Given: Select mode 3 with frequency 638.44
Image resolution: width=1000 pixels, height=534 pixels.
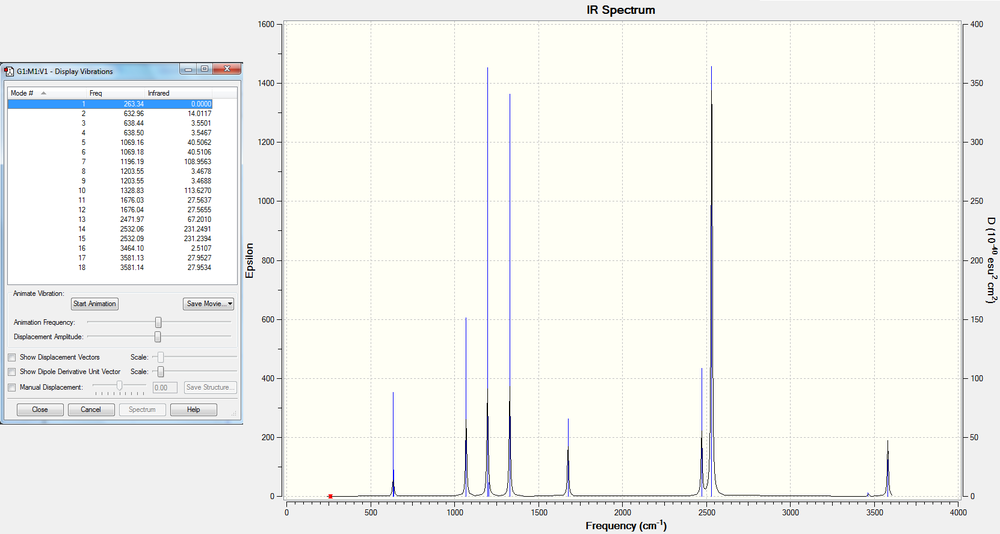Looking at the screenshot, I should tap(110, 123).
